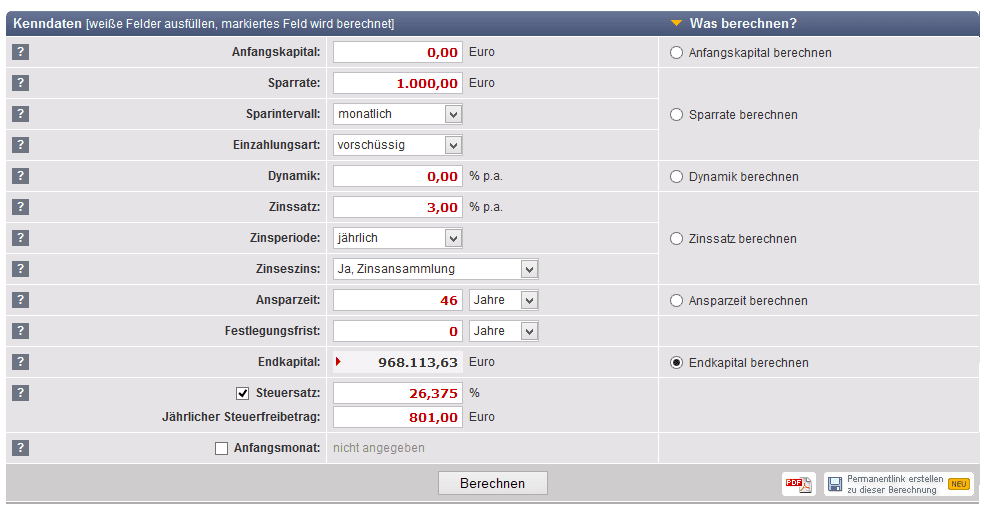Uncheck the Steuersatz checkbox

tap(242, 393)
